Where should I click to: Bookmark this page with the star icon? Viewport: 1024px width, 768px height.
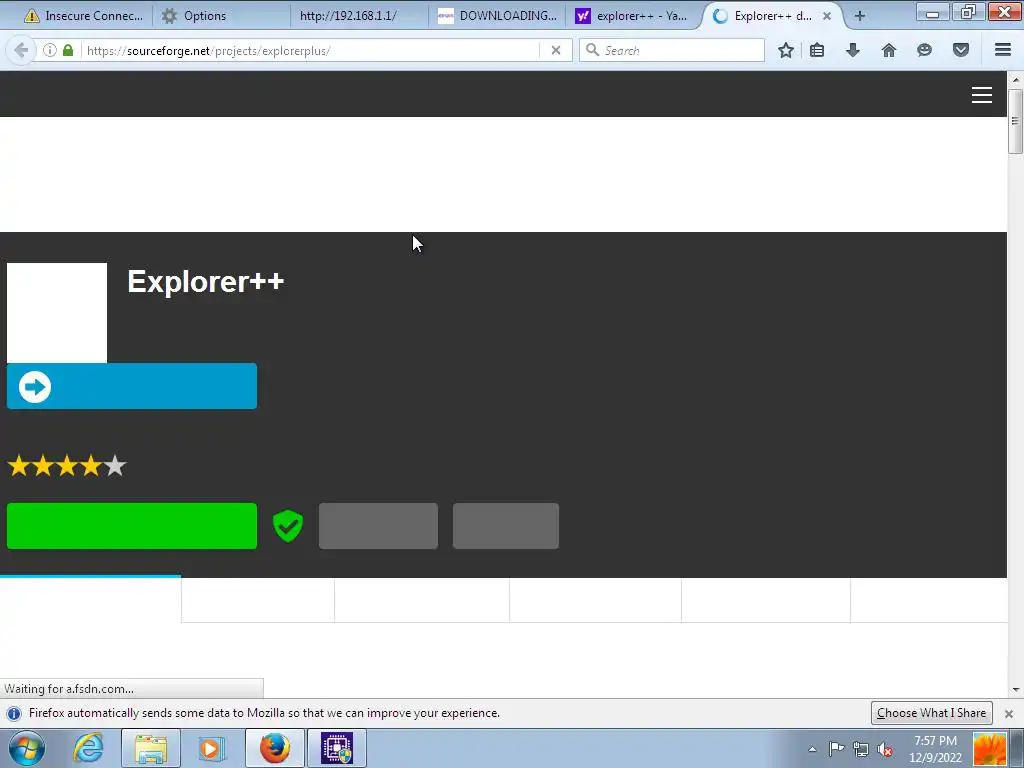tap(786, 50)
